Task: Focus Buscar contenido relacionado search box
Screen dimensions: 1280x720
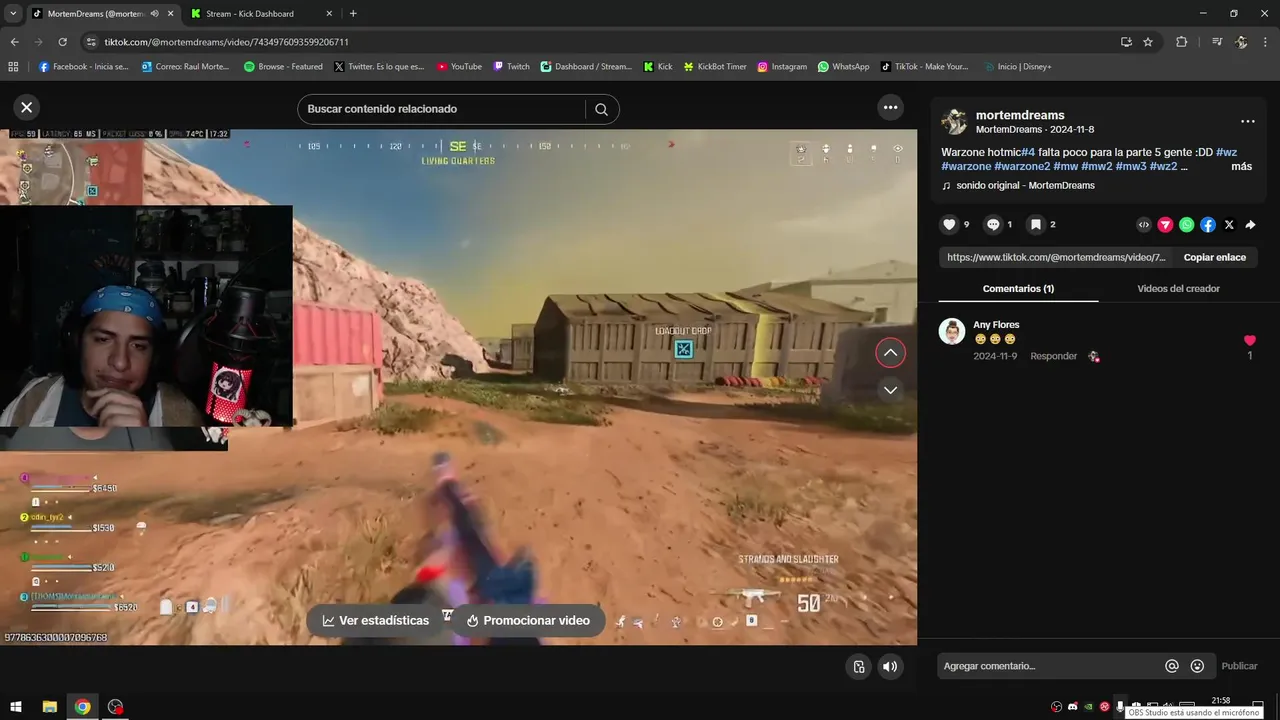Action: coord(440,109)
